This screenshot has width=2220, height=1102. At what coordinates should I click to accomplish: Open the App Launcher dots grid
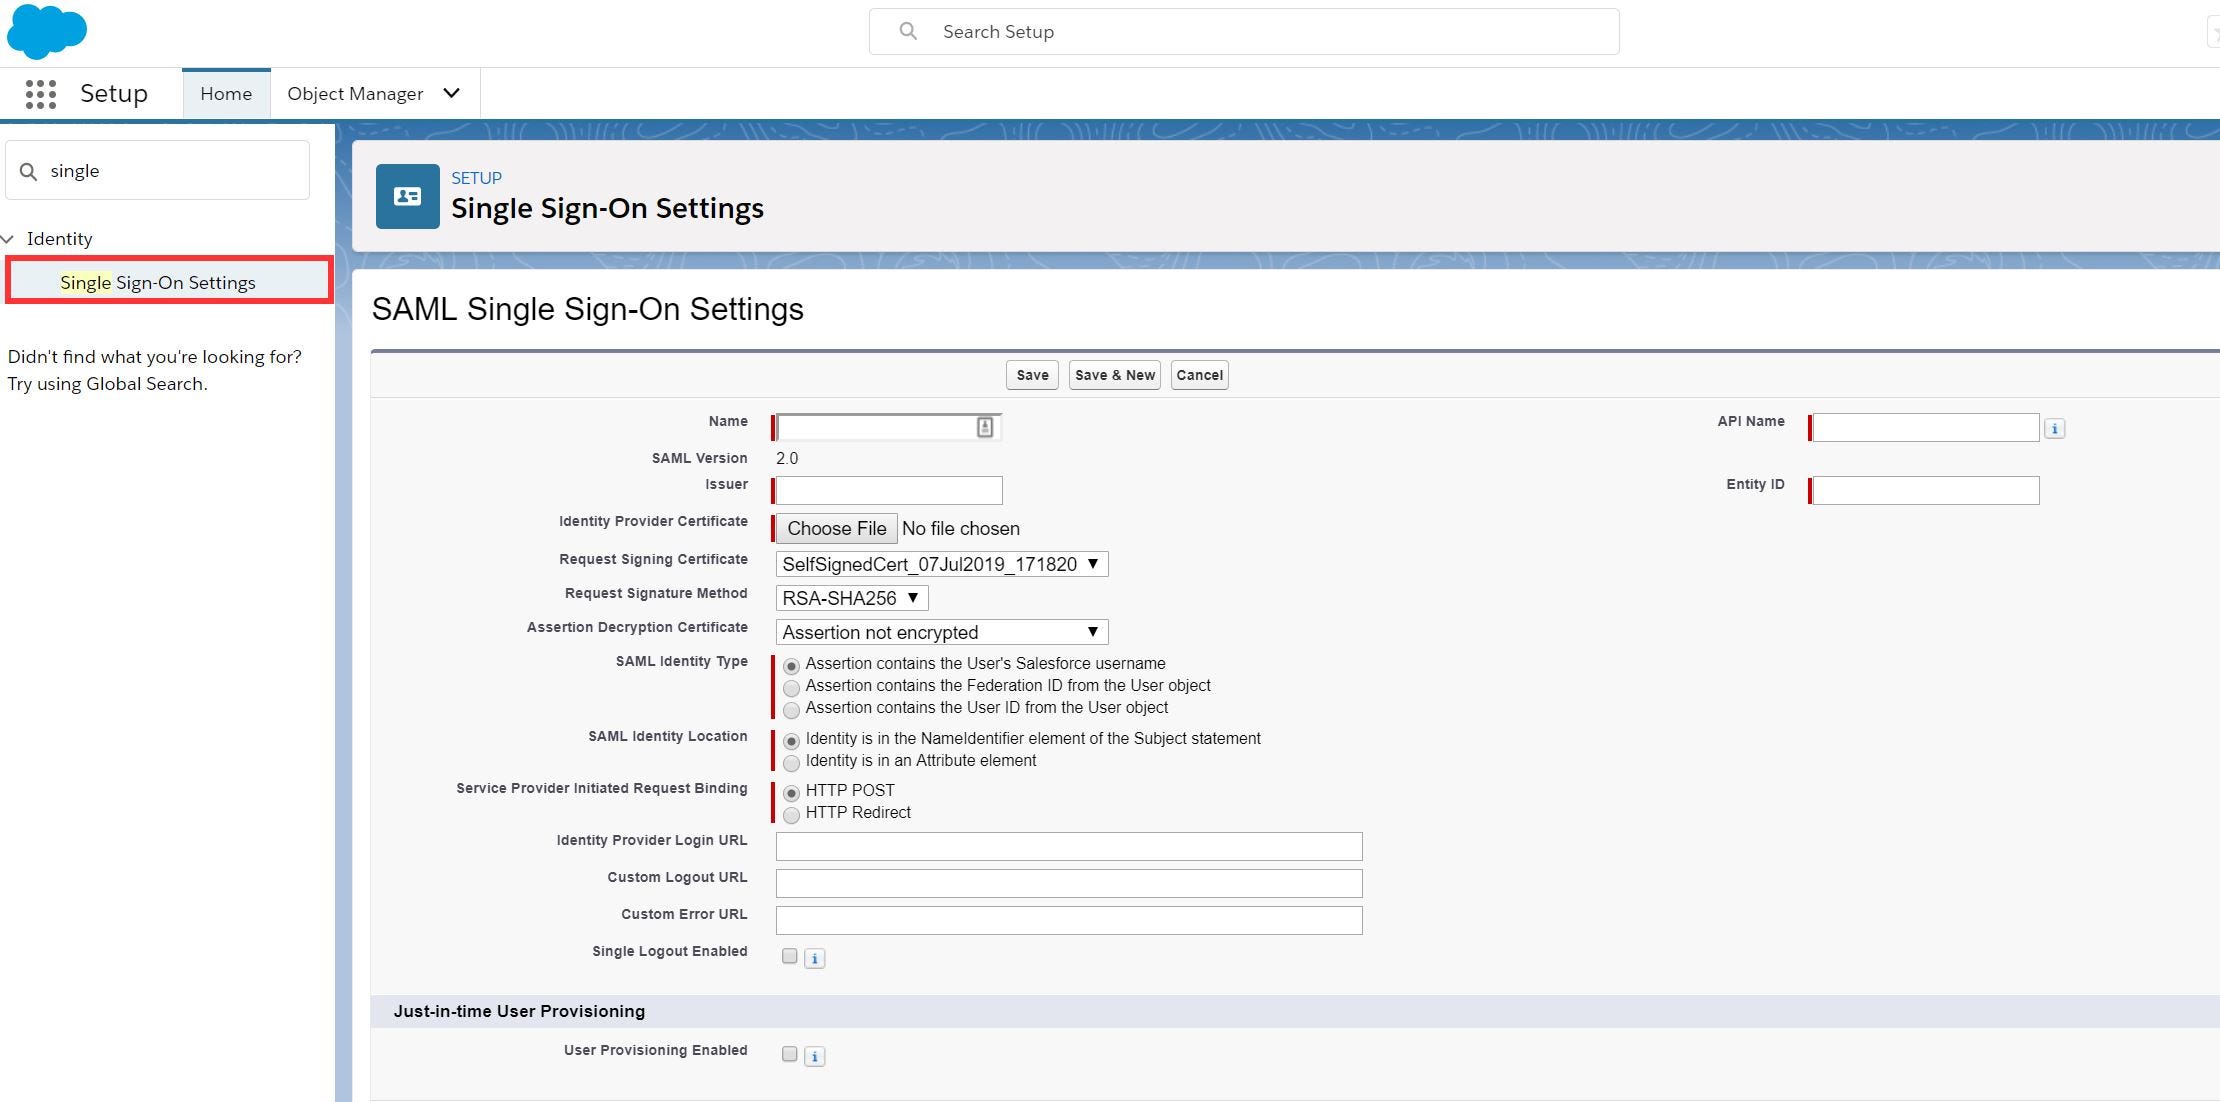tap(41, 94)
